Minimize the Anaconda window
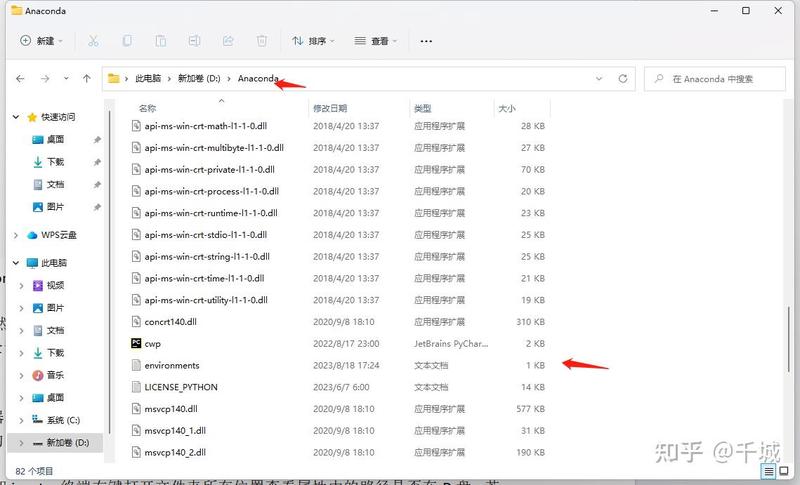 [x=714, y=11]
